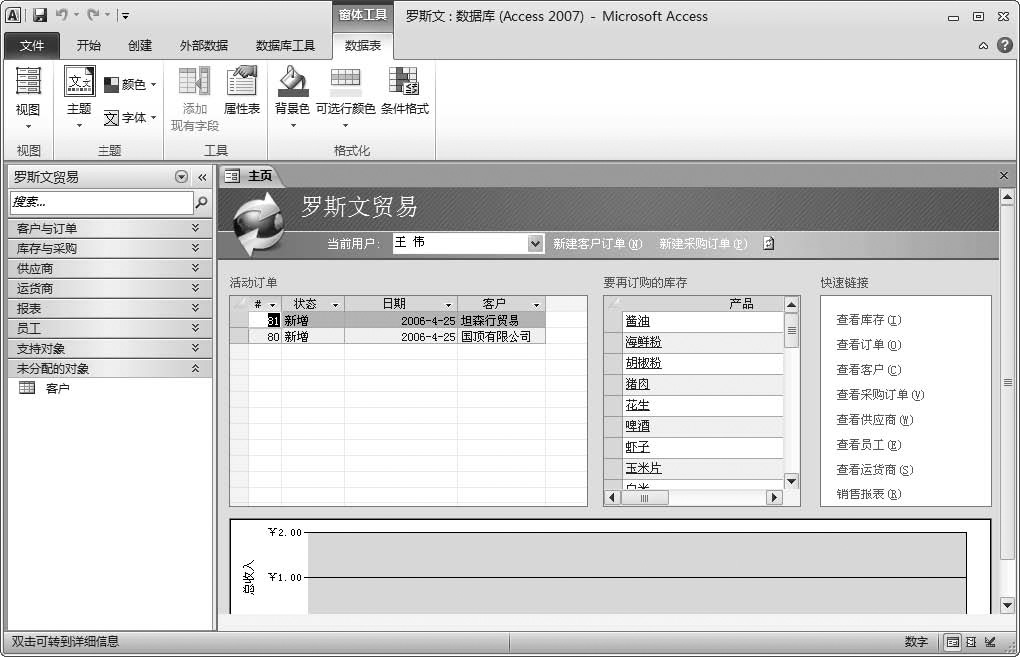Switch to Form view icon in status bar
Screen dimensions: 1020x657
point(952,642)
